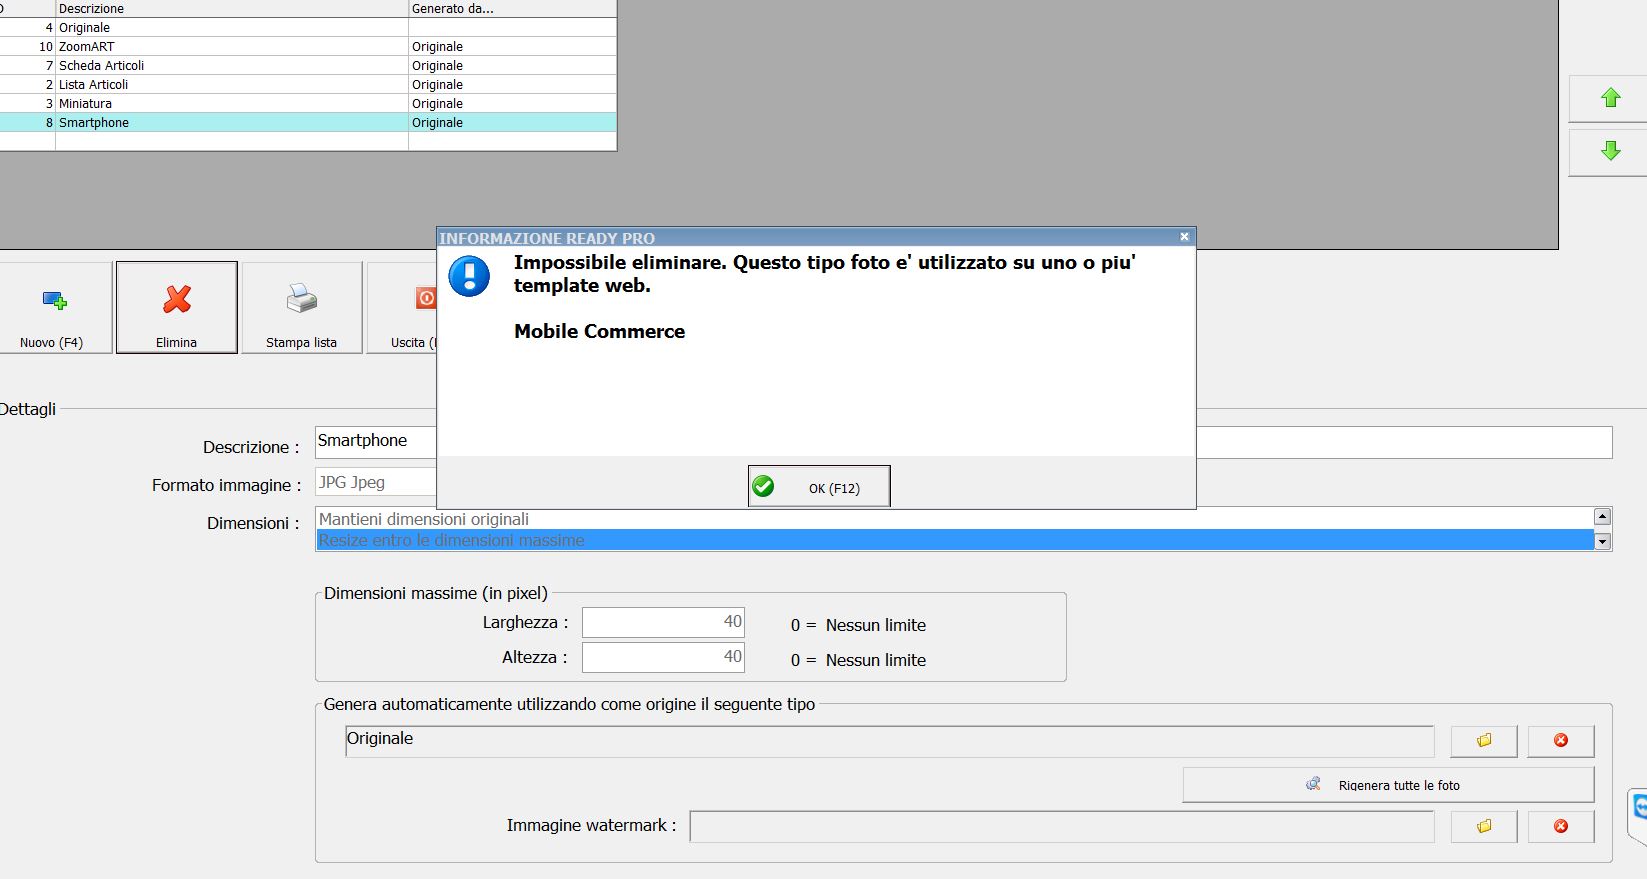Click the Nuovo (F4) button
This screenshot has height=879, width=1647.
[x=52, y=308]
